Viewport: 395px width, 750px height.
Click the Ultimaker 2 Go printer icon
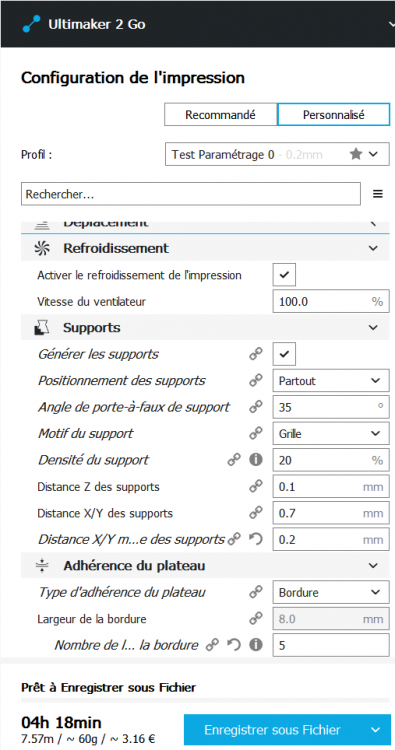tap(32, 24)
